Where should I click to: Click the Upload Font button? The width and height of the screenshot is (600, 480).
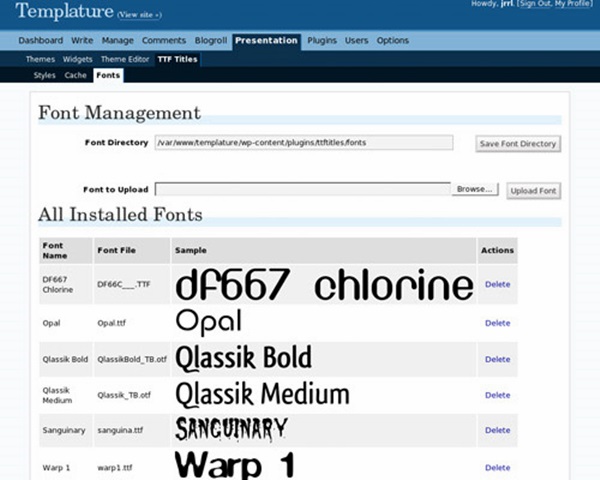[x=533, y=191]
